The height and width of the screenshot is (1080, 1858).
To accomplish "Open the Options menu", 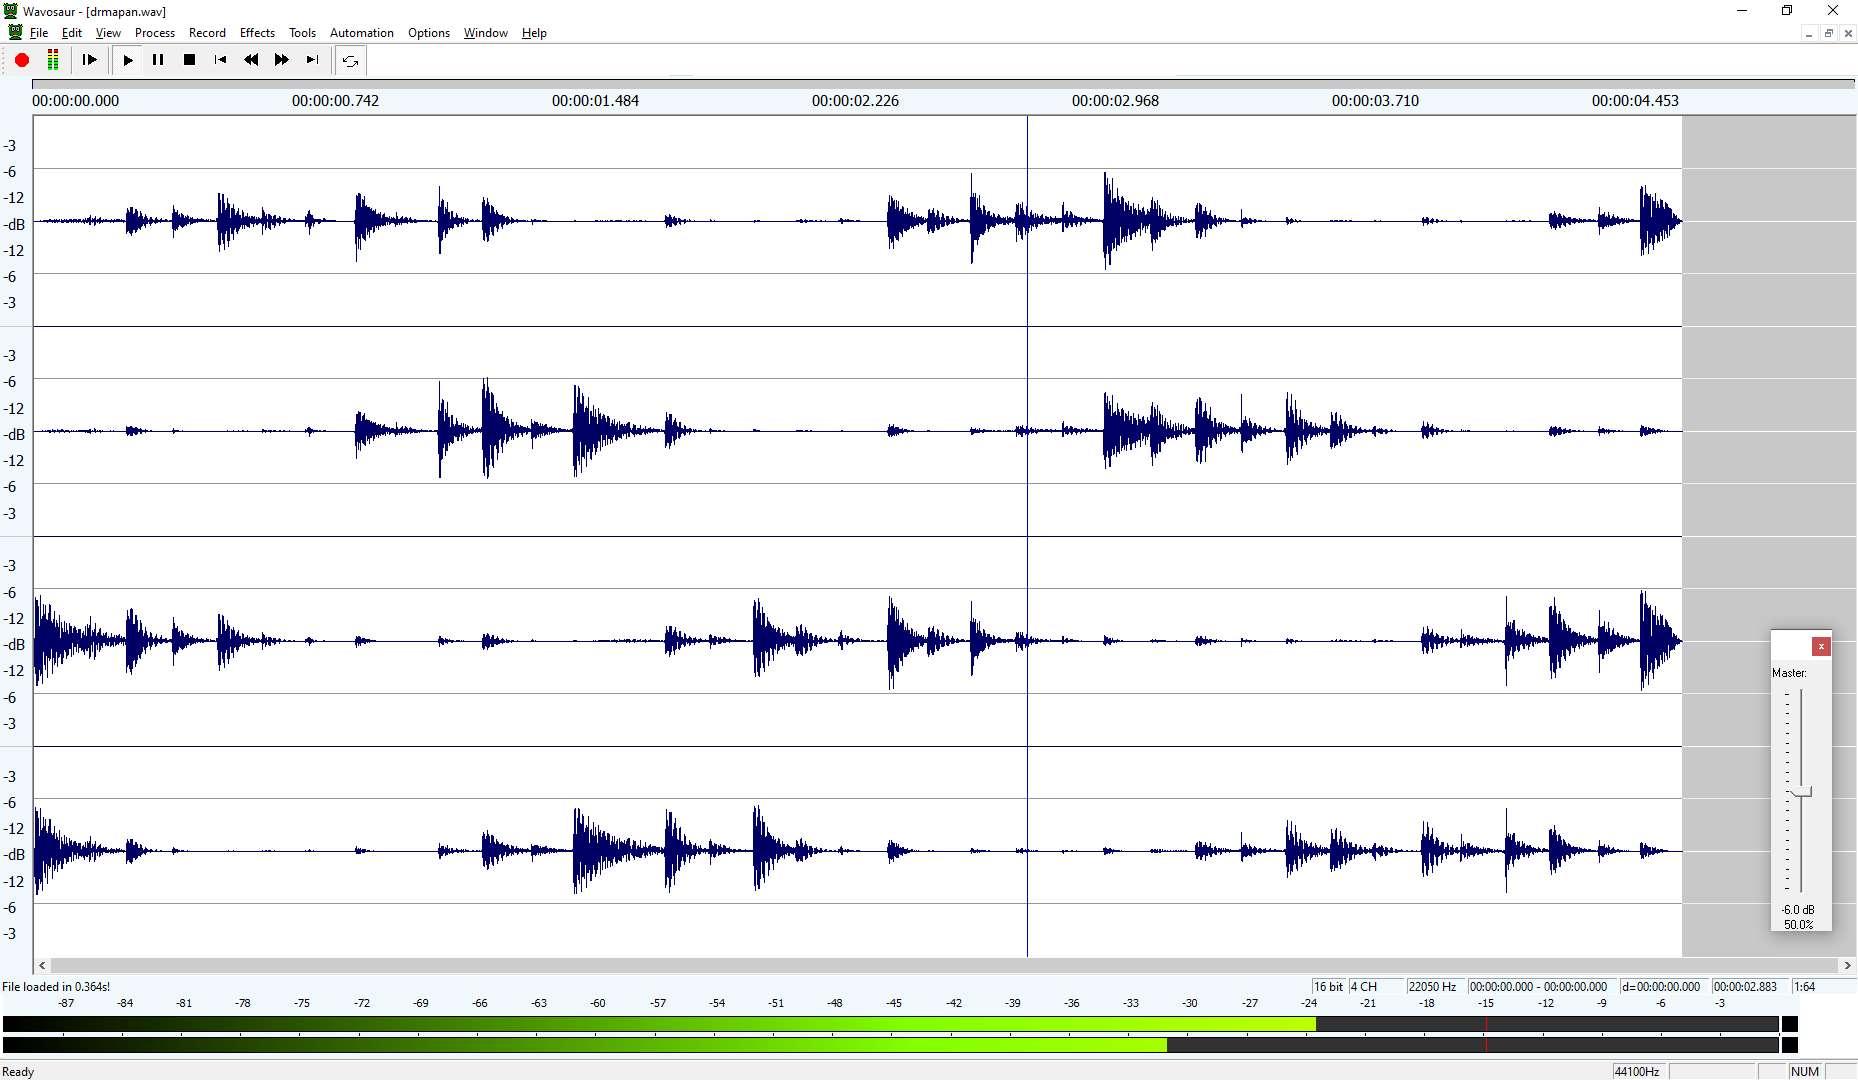I will click(429, 33).
